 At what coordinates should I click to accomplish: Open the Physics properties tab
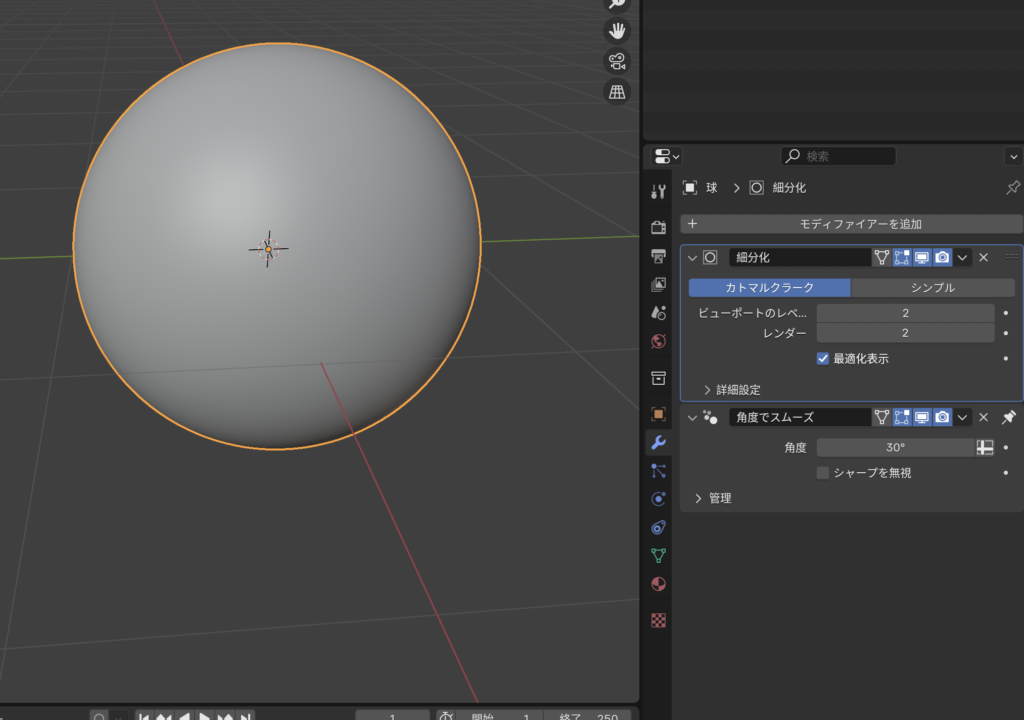click(x=658, y=499)
